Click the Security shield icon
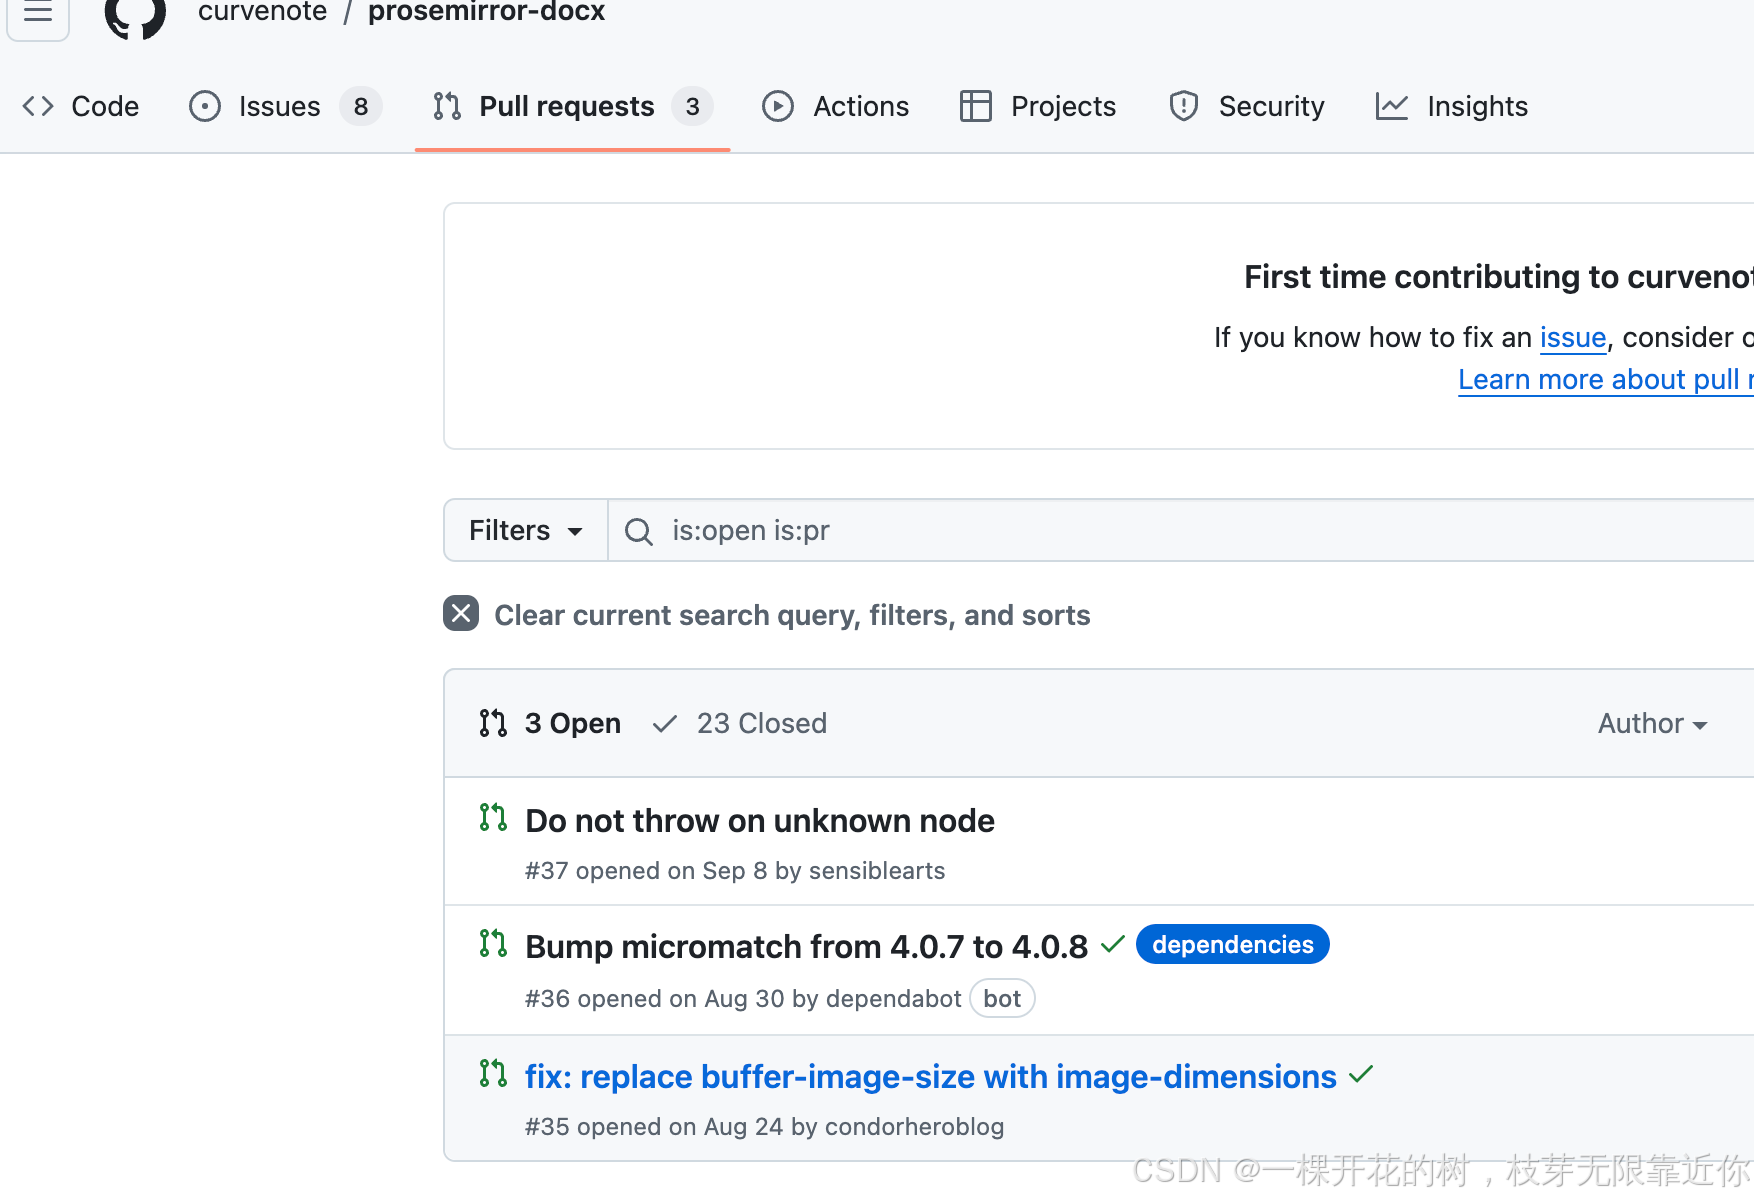This screenshot has height=1200, width=1754. click(1184, 106)
